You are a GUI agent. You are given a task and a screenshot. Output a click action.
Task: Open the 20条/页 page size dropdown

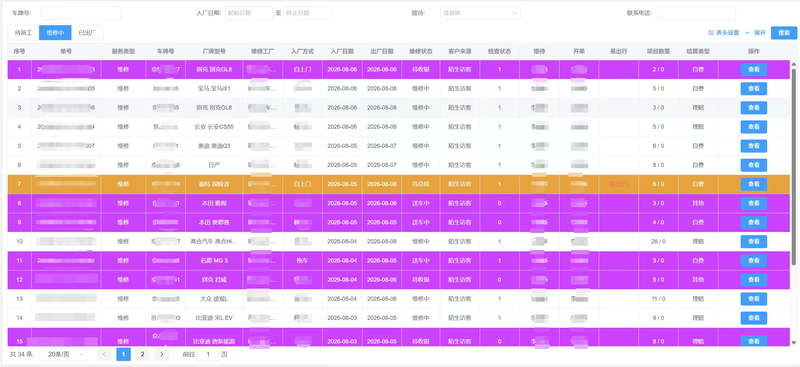64,354
